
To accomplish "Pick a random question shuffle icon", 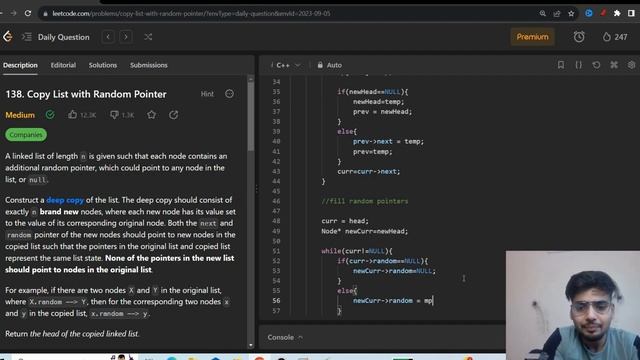I will coord(148,37).
